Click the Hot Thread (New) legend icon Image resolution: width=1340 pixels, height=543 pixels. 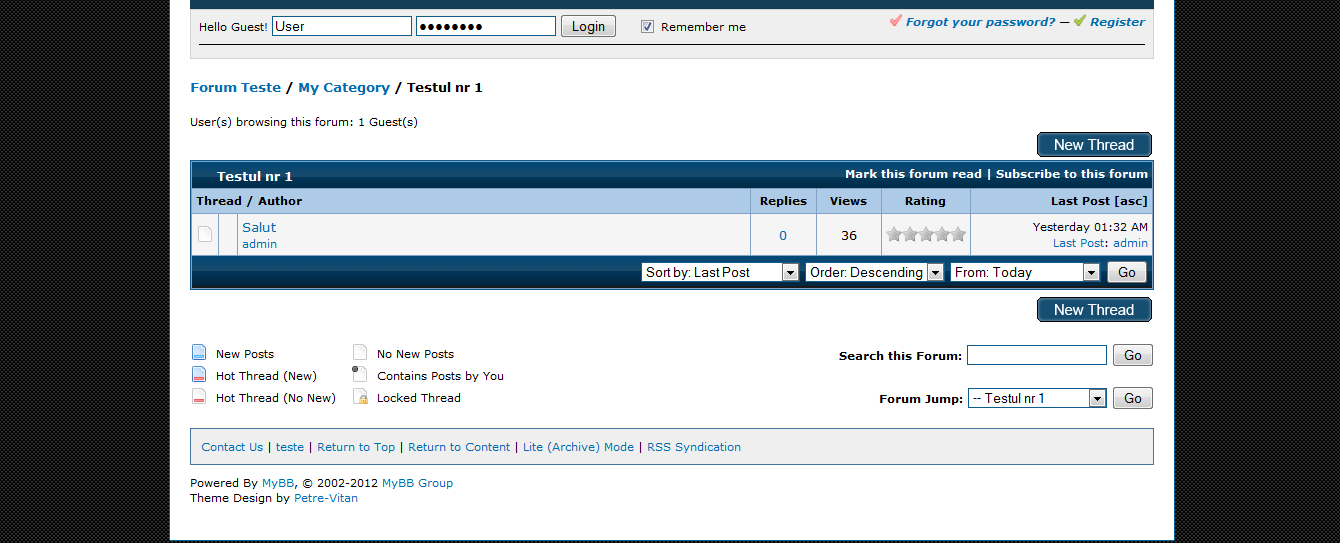pyautogui.click(x=199, y=374)
